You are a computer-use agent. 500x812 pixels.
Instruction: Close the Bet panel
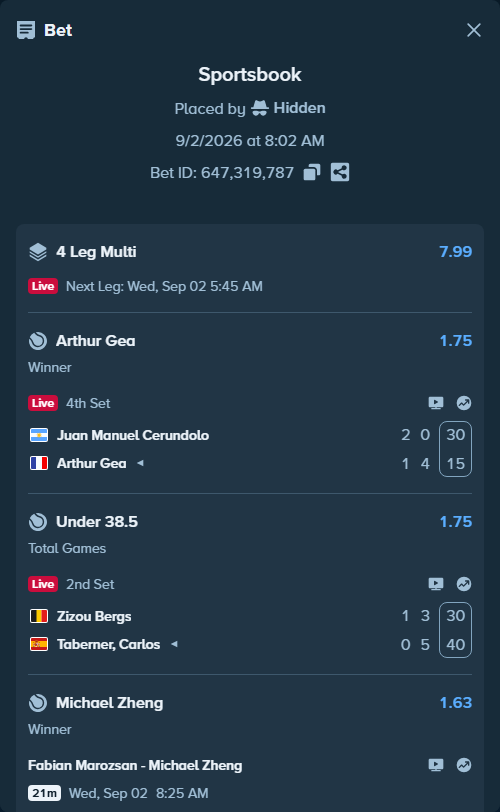pos(474,30)
